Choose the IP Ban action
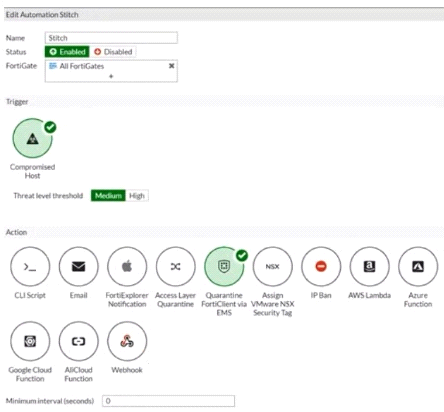Viewport: 444px width, 412px height. (x=321, y=267)
